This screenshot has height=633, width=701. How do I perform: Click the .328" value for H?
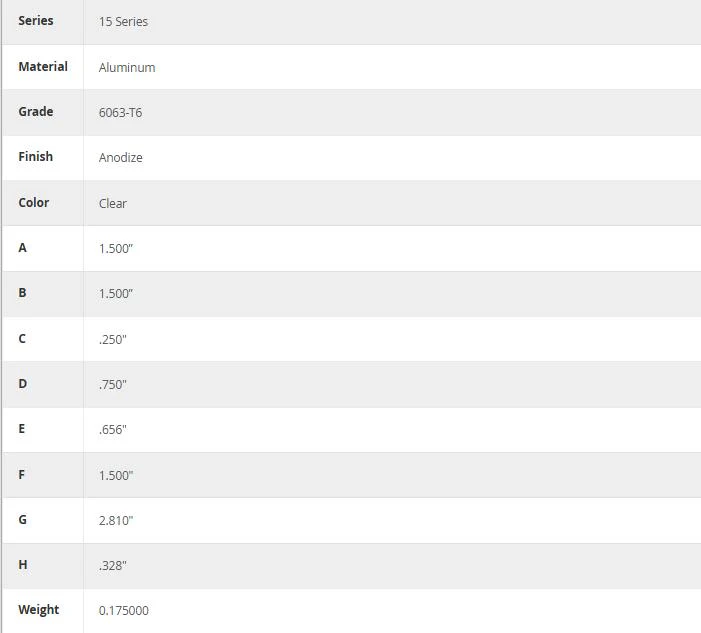coord(113,565)
